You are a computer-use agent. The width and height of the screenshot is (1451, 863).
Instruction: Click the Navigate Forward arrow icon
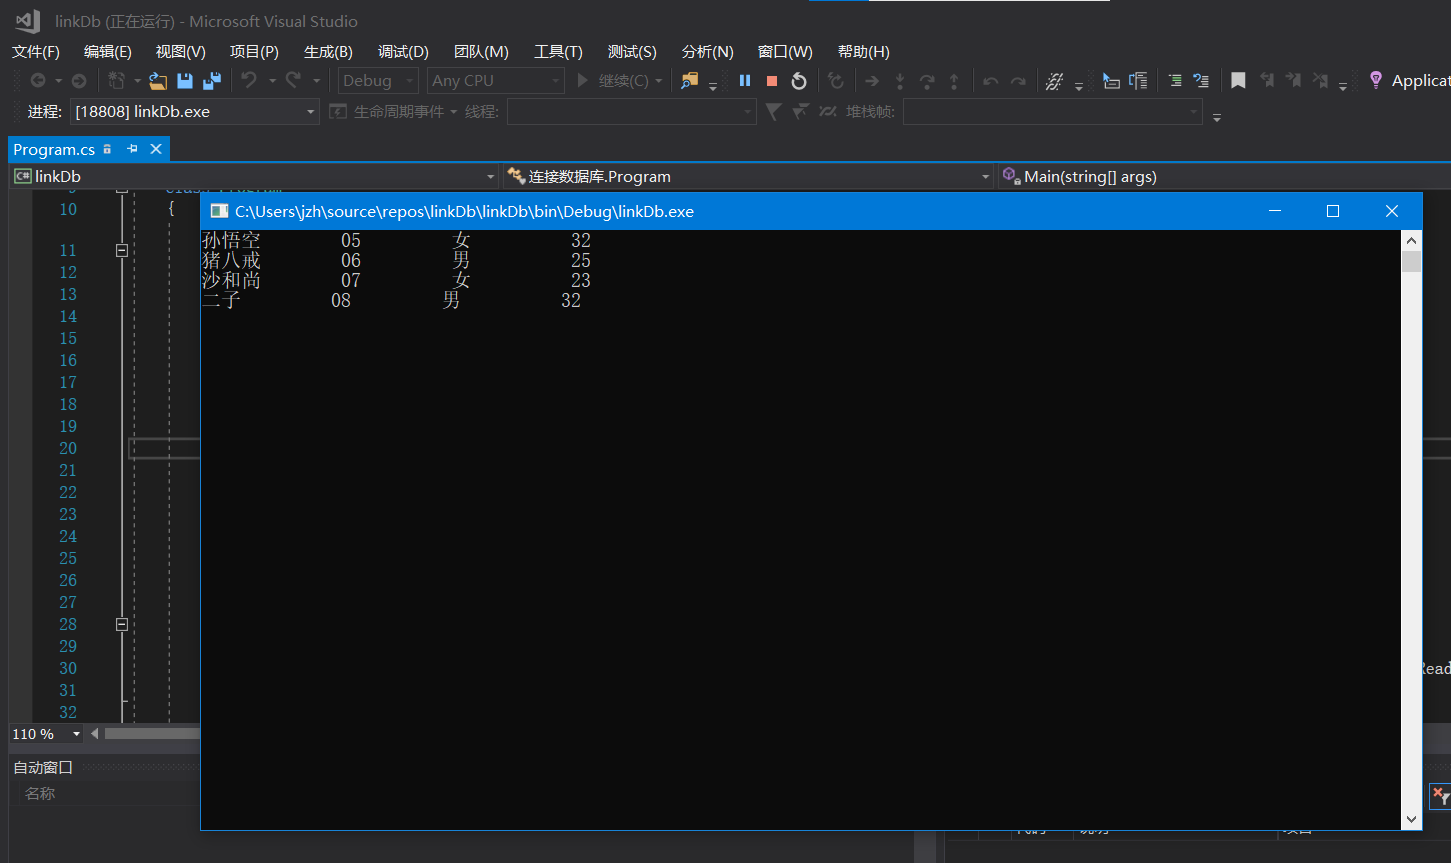coord(79,81)
